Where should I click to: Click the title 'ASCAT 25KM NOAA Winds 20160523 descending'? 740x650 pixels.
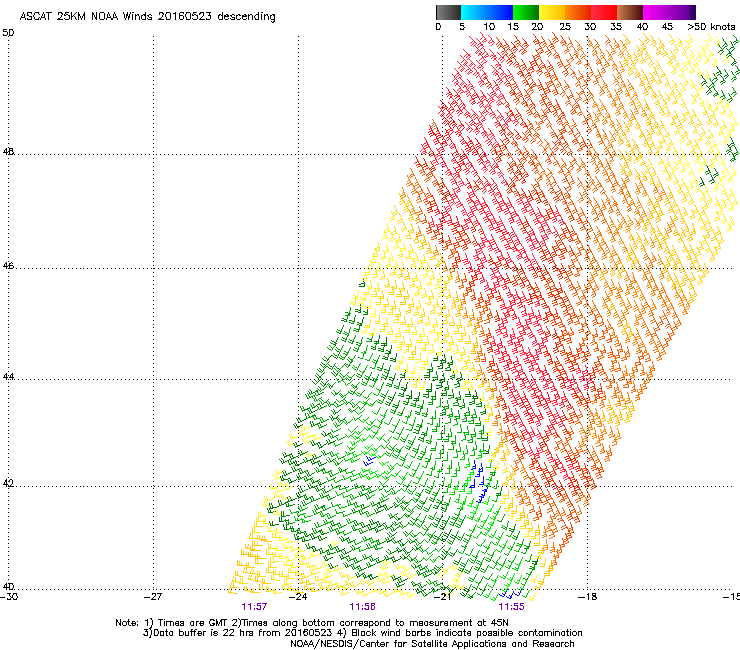click(147, 17)
